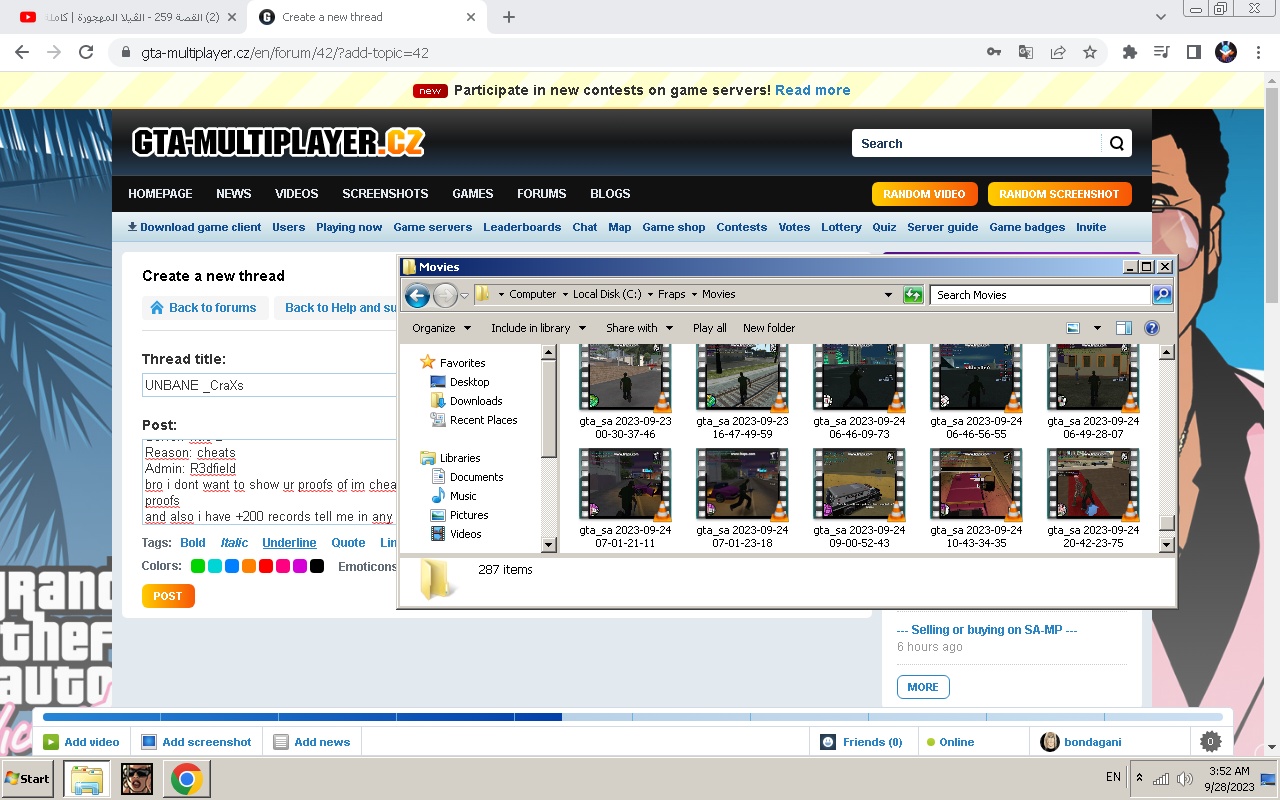Click the change view icon in Explorer

(1073, 328)
